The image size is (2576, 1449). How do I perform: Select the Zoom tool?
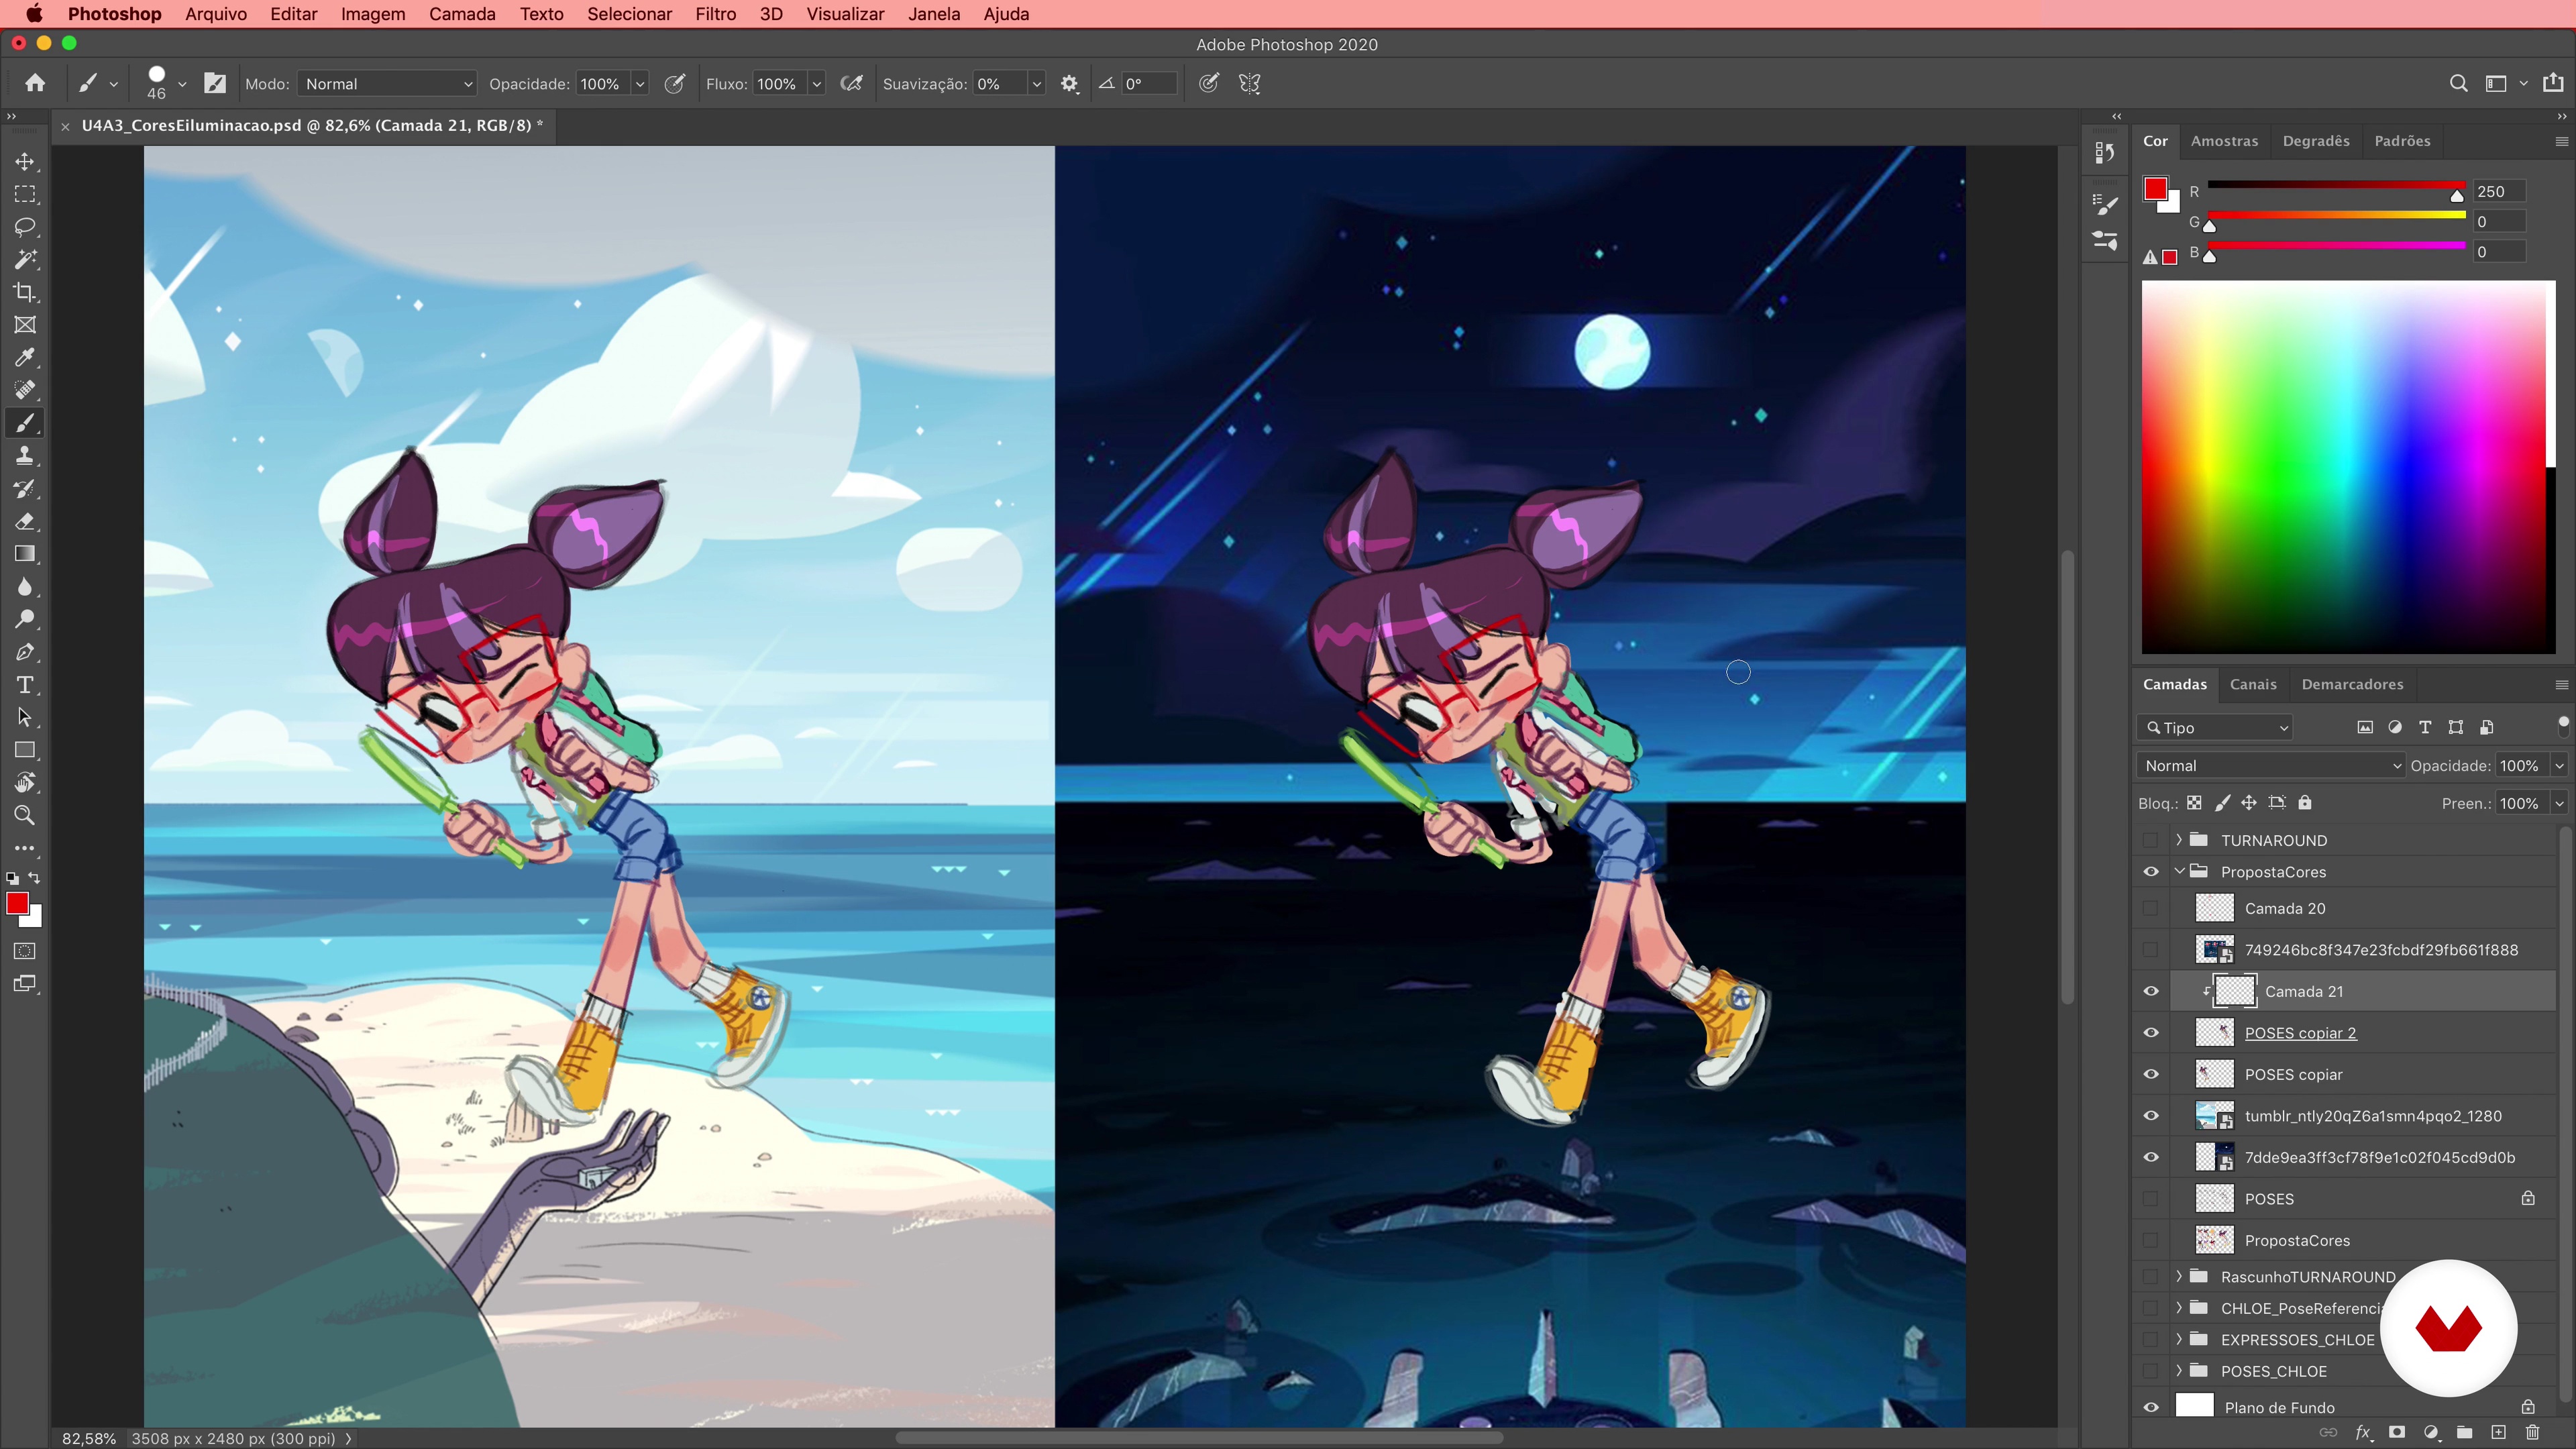(25, 815)
